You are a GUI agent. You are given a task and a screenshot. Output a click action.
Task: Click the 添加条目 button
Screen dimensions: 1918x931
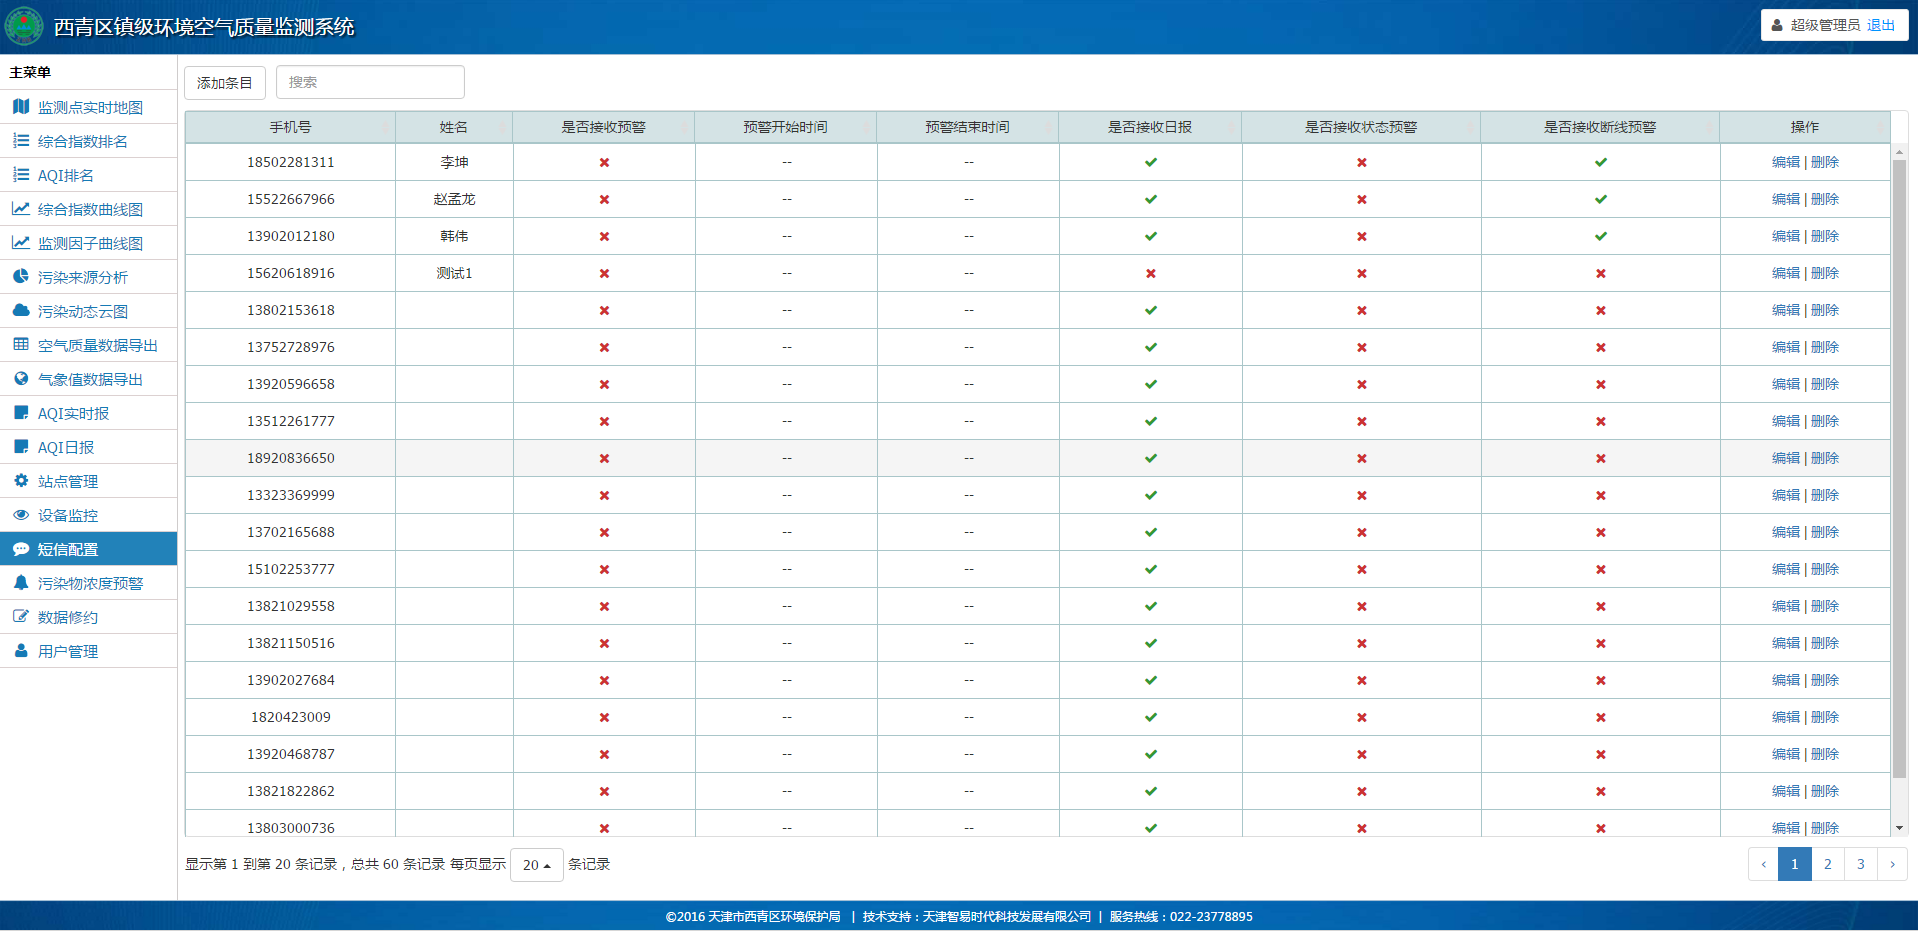pos(225,83)
